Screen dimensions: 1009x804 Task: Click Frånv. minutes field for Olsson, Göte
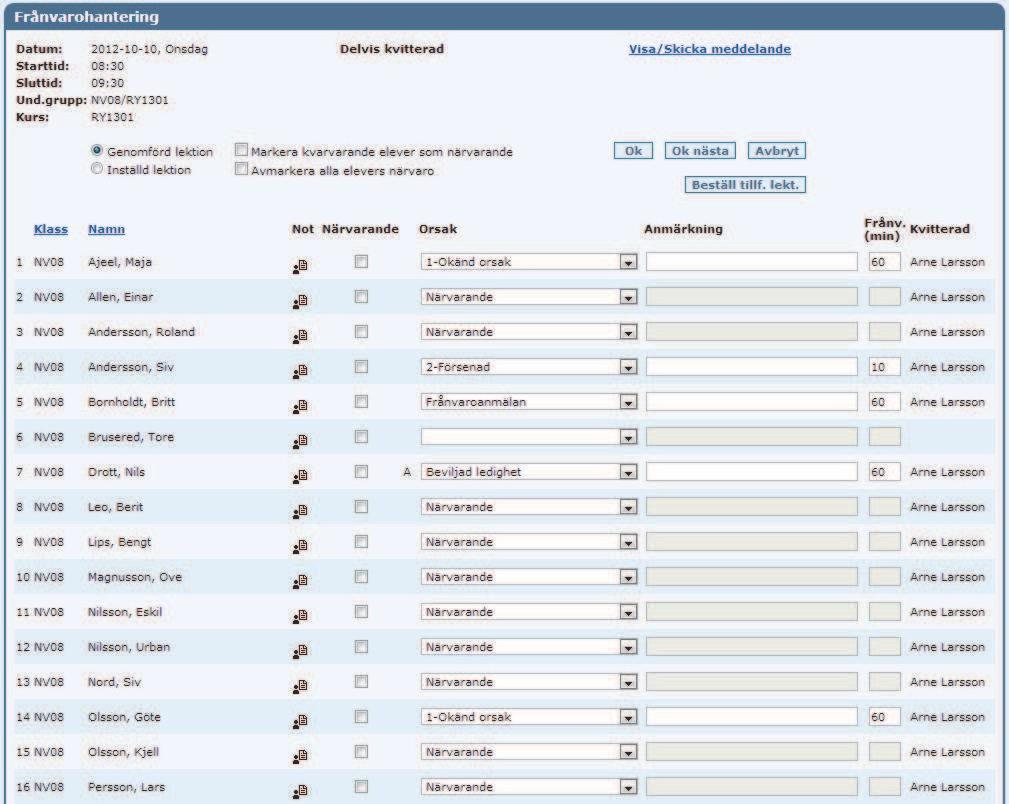click(x=884, y=717)
